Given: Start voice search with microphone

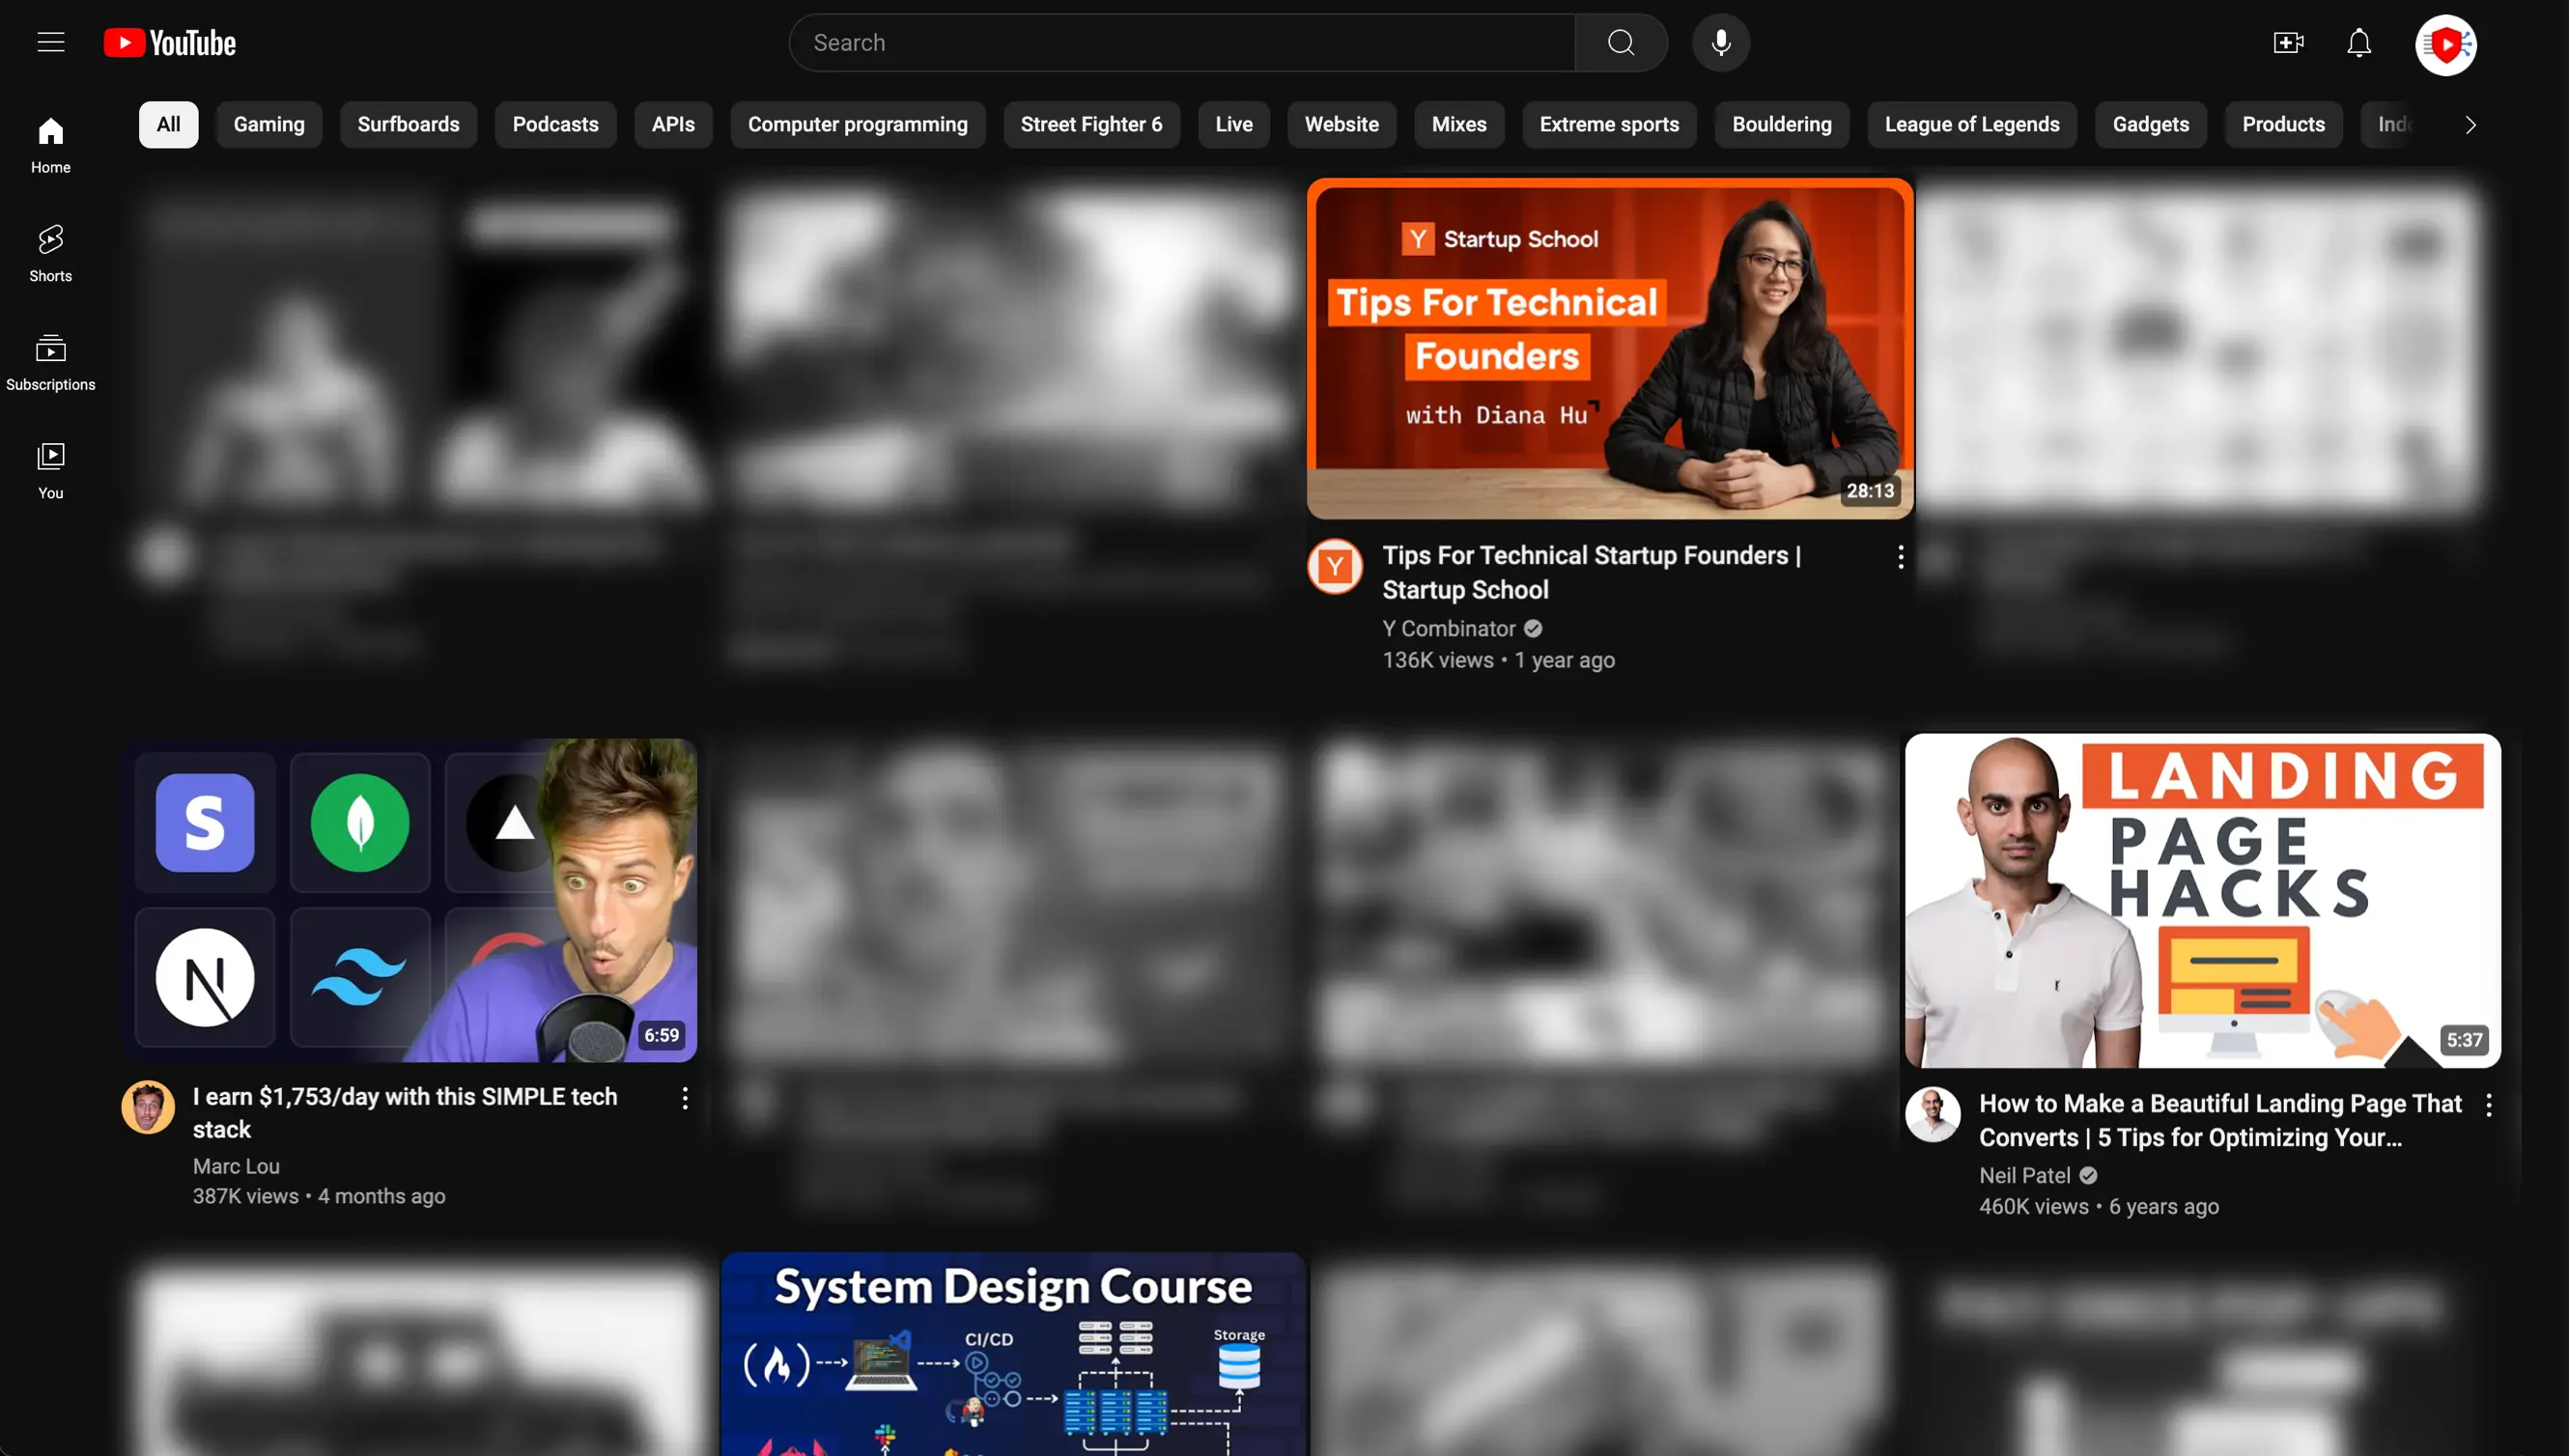Looking at the screenshot, I should tap(1720, 43).
